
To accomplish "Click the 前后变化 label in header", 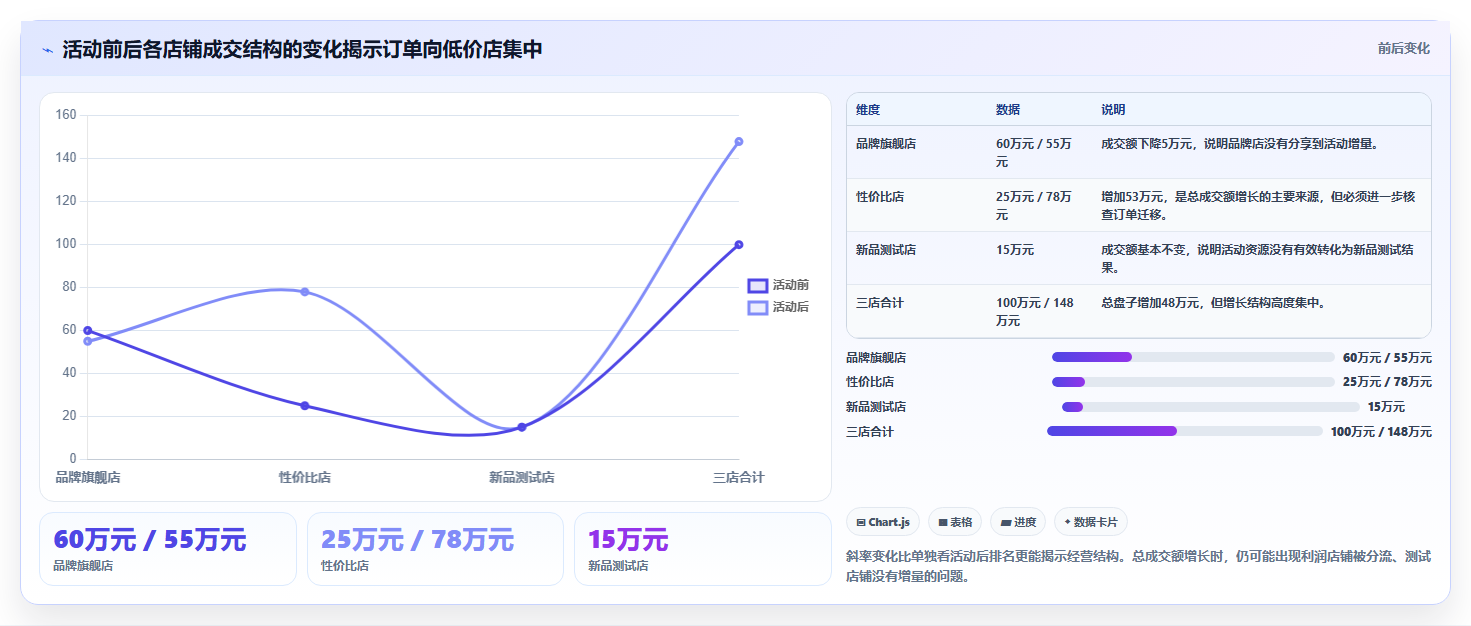I will pyautogui.click(x=1404, y=48).
